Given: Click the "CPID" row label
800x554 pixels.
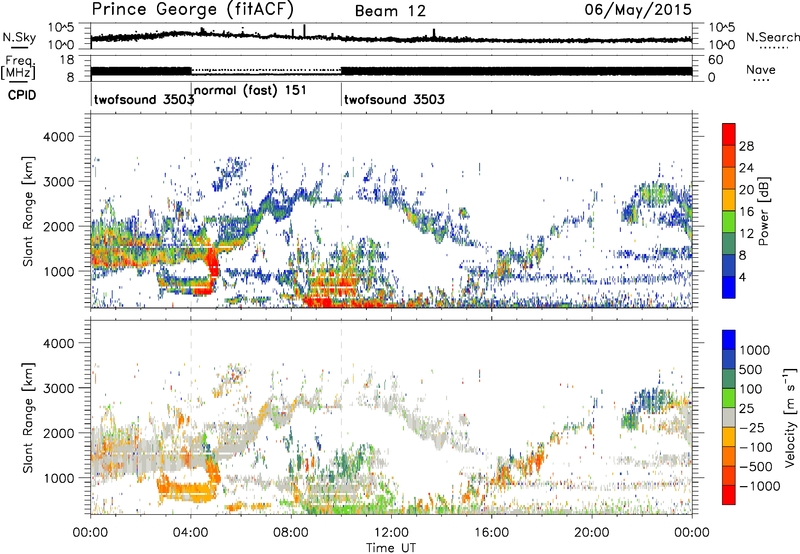Looking at the screenshot, I should point(22,95).
